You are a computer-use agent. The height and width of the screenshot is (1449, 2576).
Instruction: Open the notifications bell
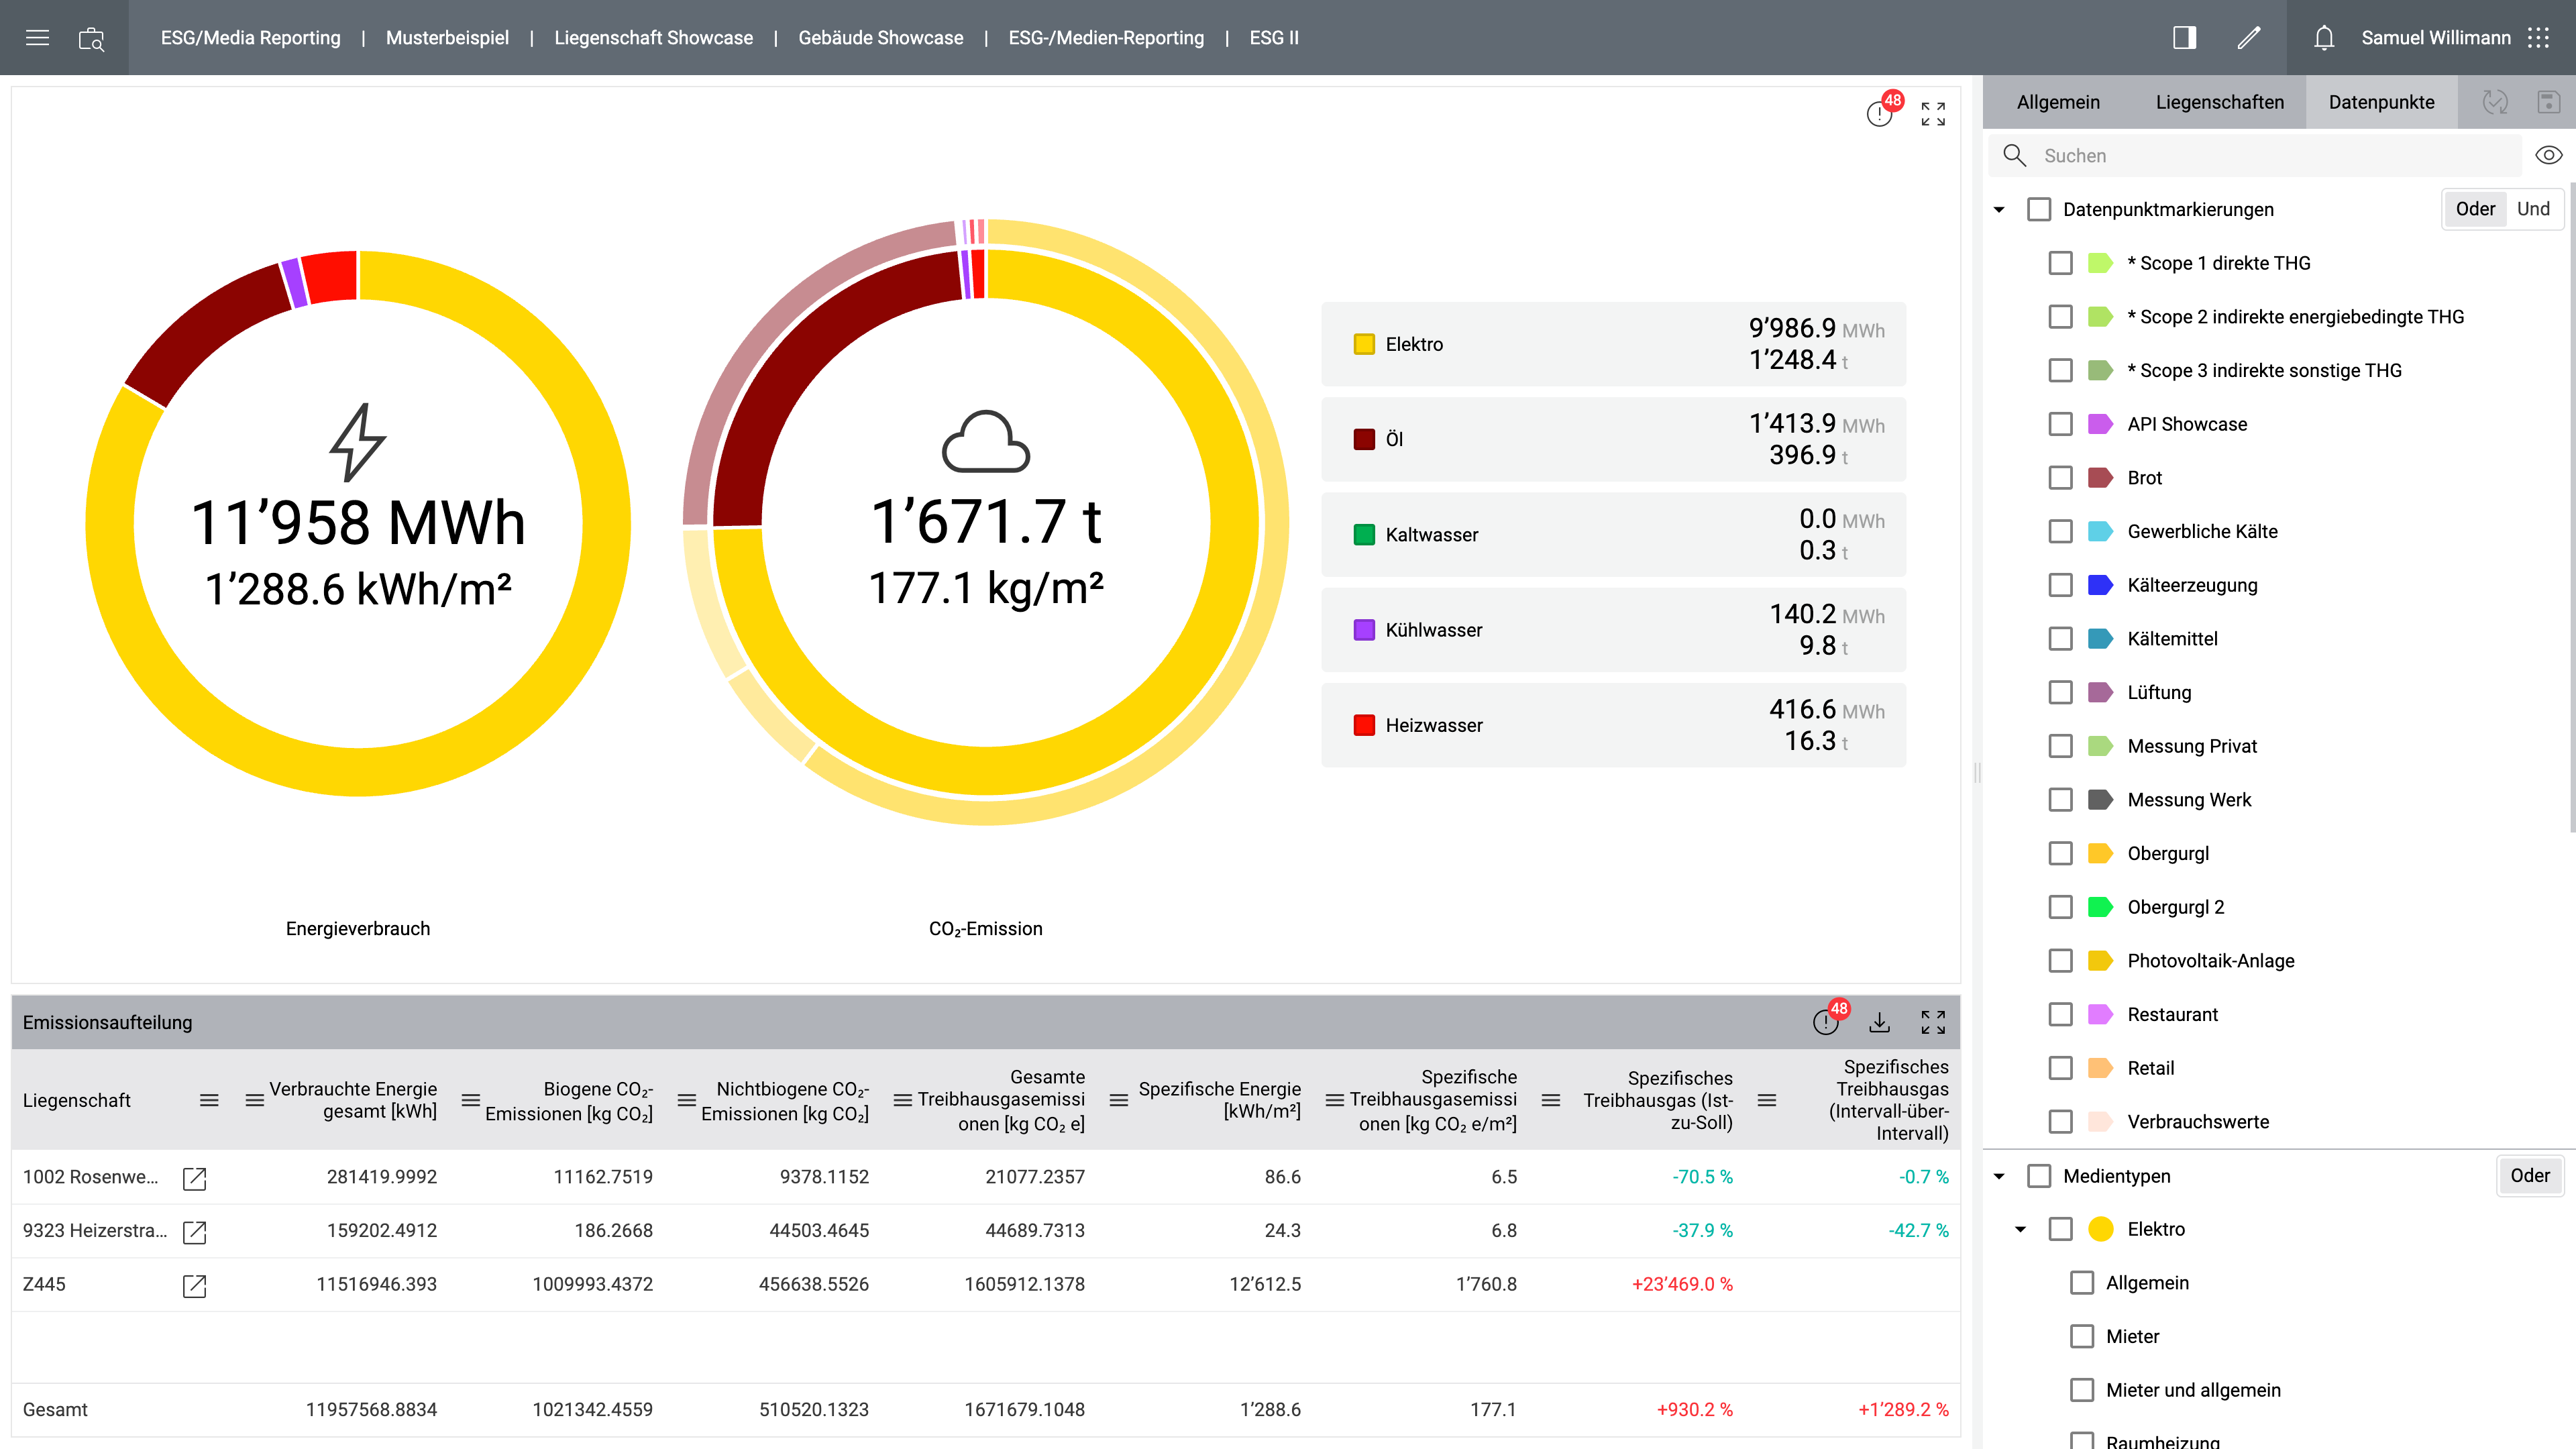pos(2324,38)
